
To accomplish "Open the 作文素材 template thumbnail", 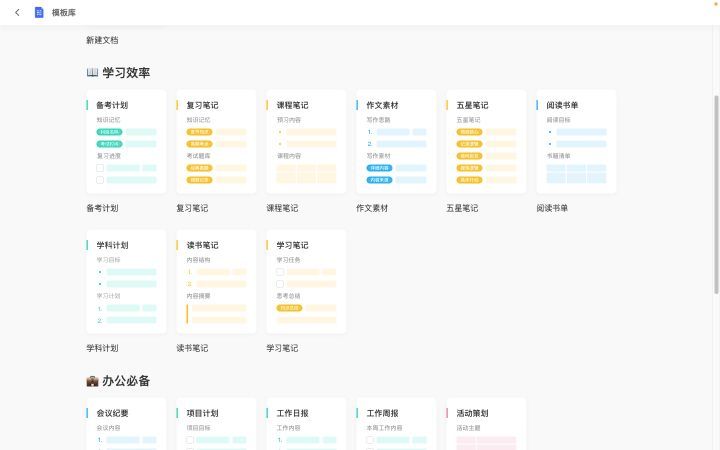I will click(396, 141).
